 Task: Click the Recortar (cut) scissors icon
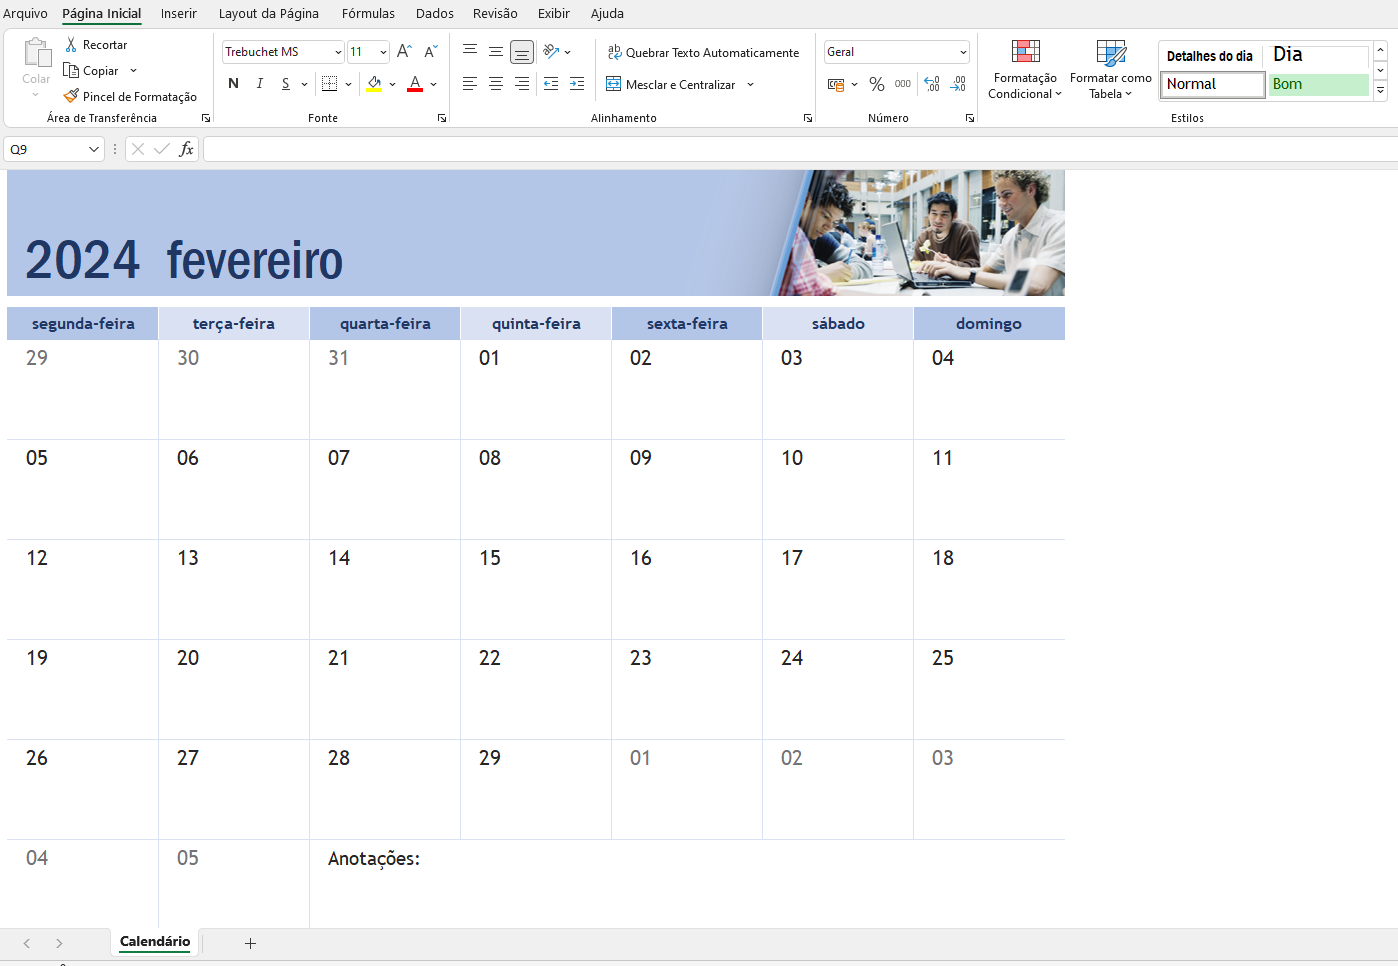(x=71, y=45)
